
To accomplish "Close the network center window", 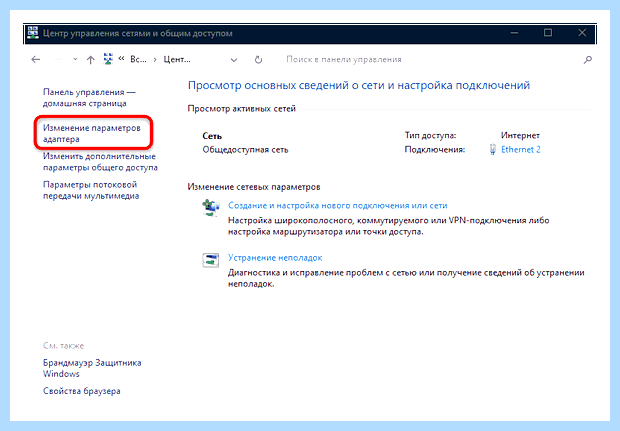I will [582, 33].
